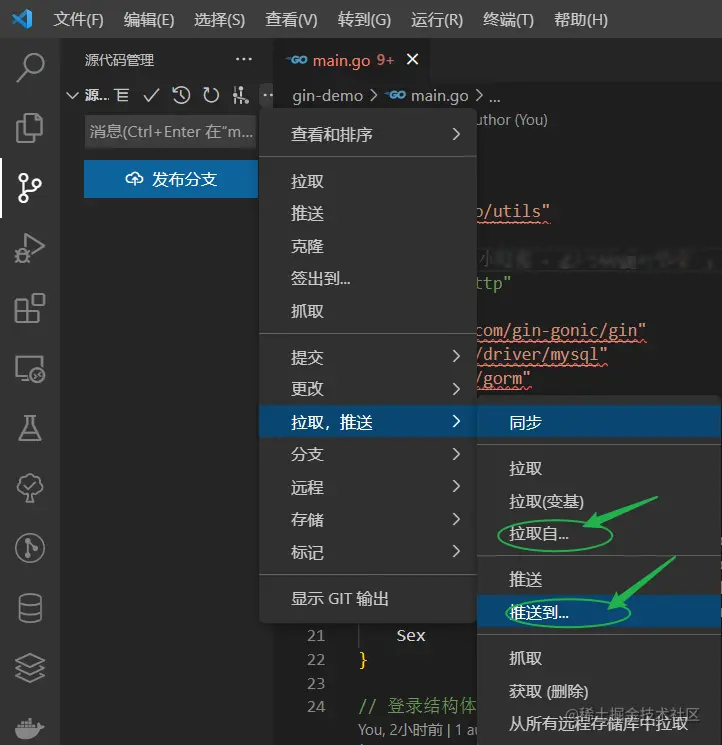Open the Remote Explorer view
Screen dimensions: 722x745
[x=29, y=369]
